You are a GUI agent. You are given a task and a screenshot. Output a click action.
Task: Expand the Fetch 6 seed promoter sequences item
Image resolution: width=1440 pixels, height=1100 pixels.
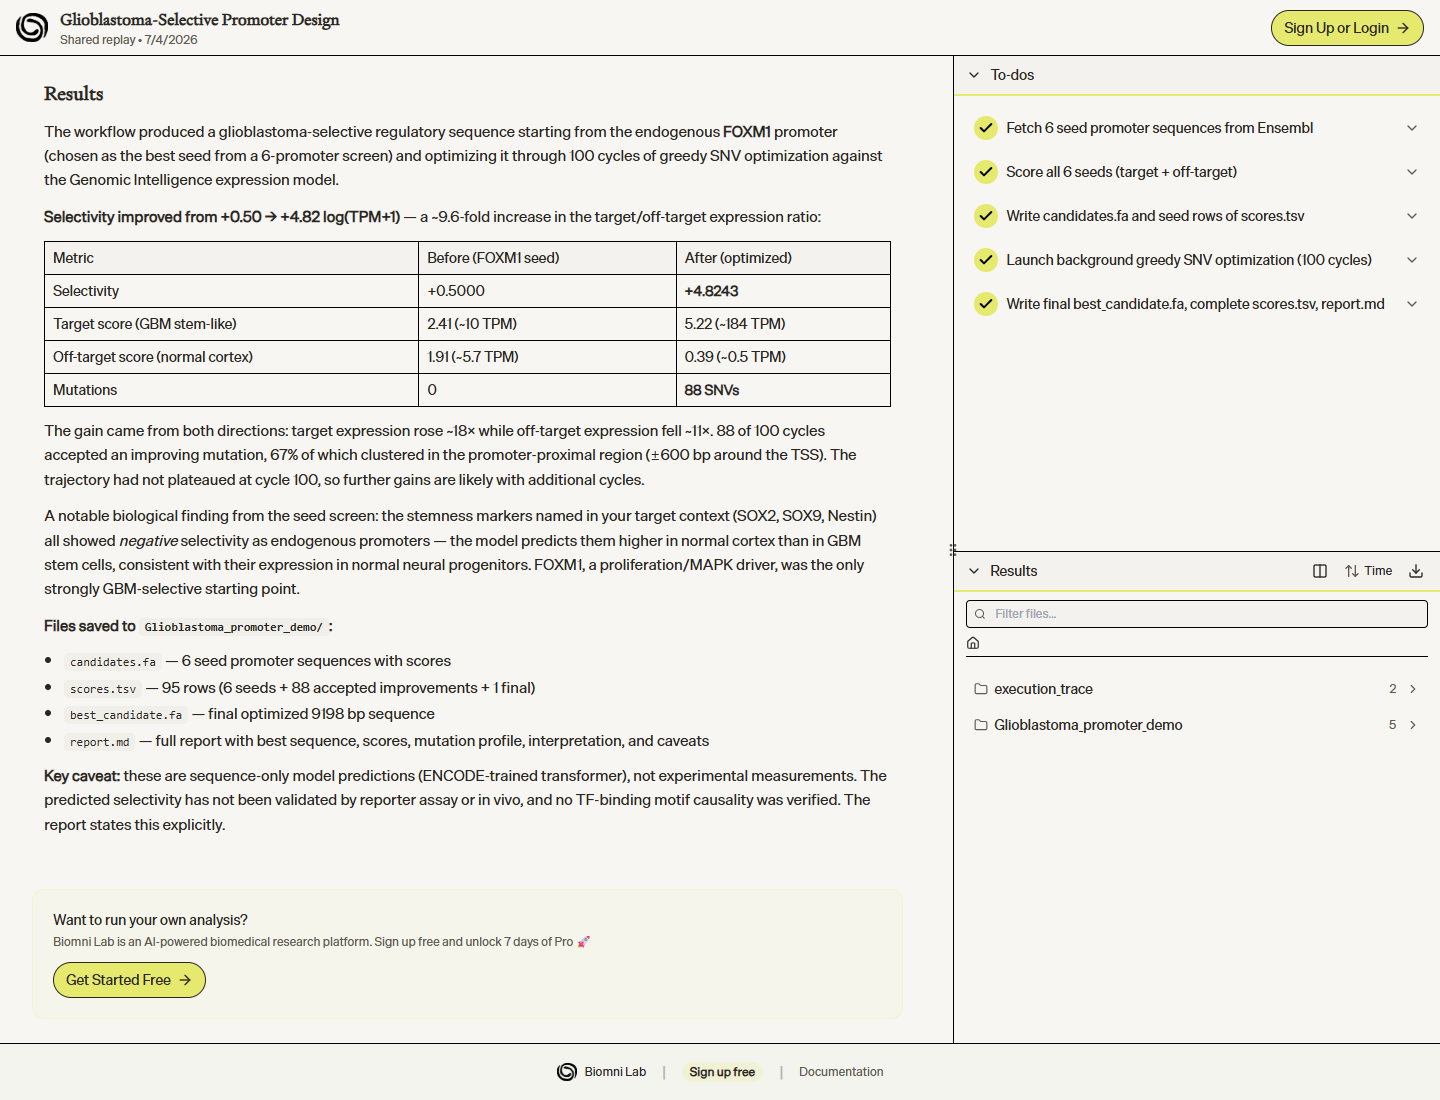pyautogui.click(x=1412, y=128)
